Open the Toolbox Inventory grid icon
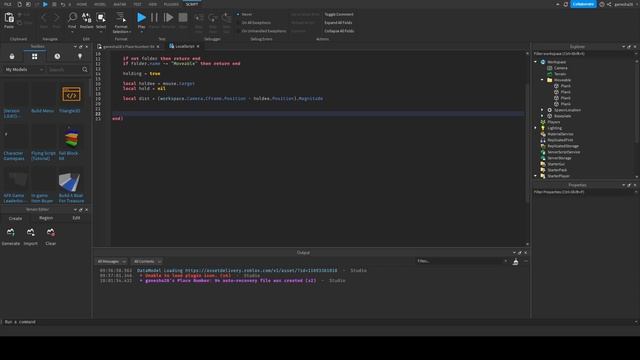 (x=35, y=56)
